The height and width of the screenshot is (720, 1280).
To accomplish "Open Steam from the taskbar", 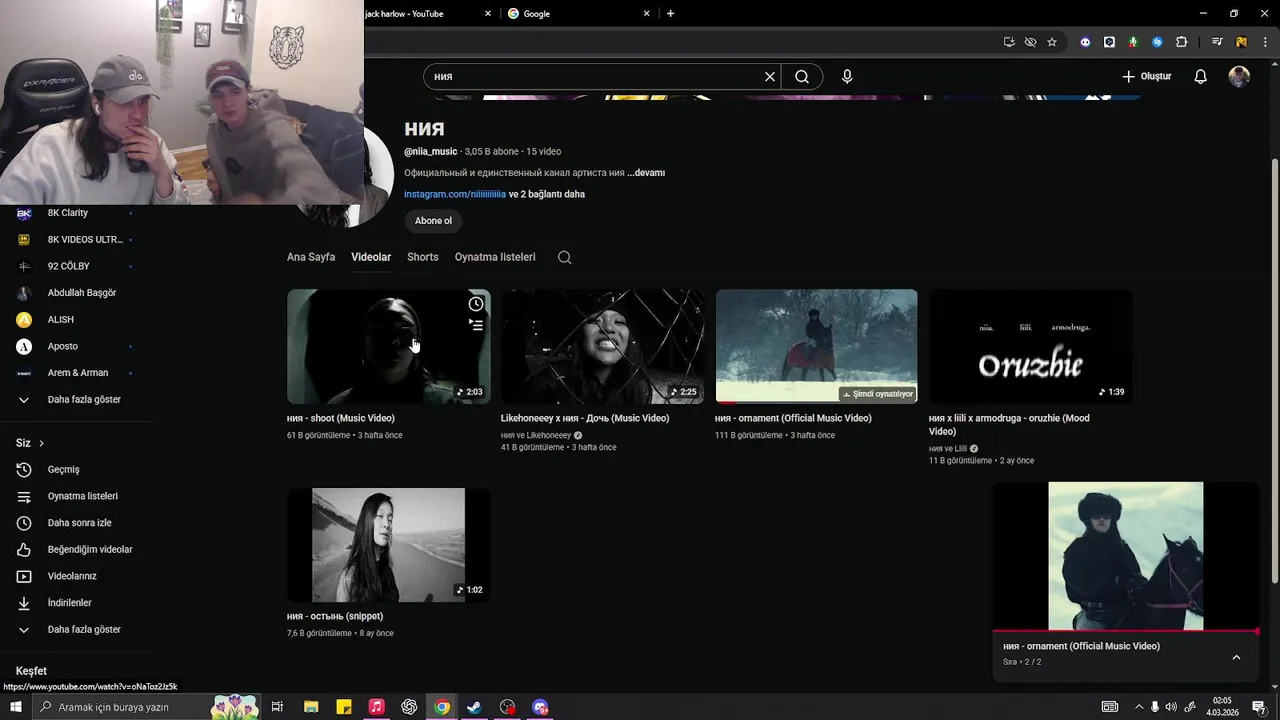I will pos(474,707).
